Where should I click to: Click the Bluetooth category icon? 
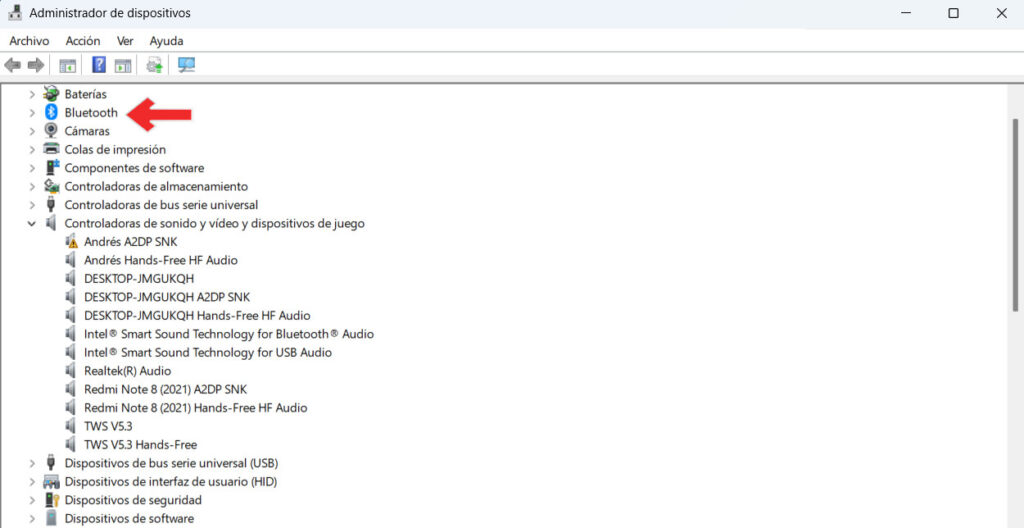coord(52,113)
